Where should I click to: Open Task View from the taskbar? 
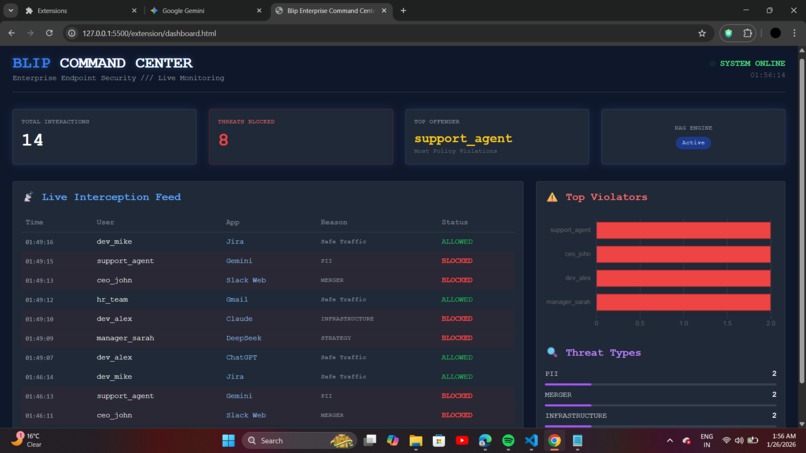tap(370, 441)
